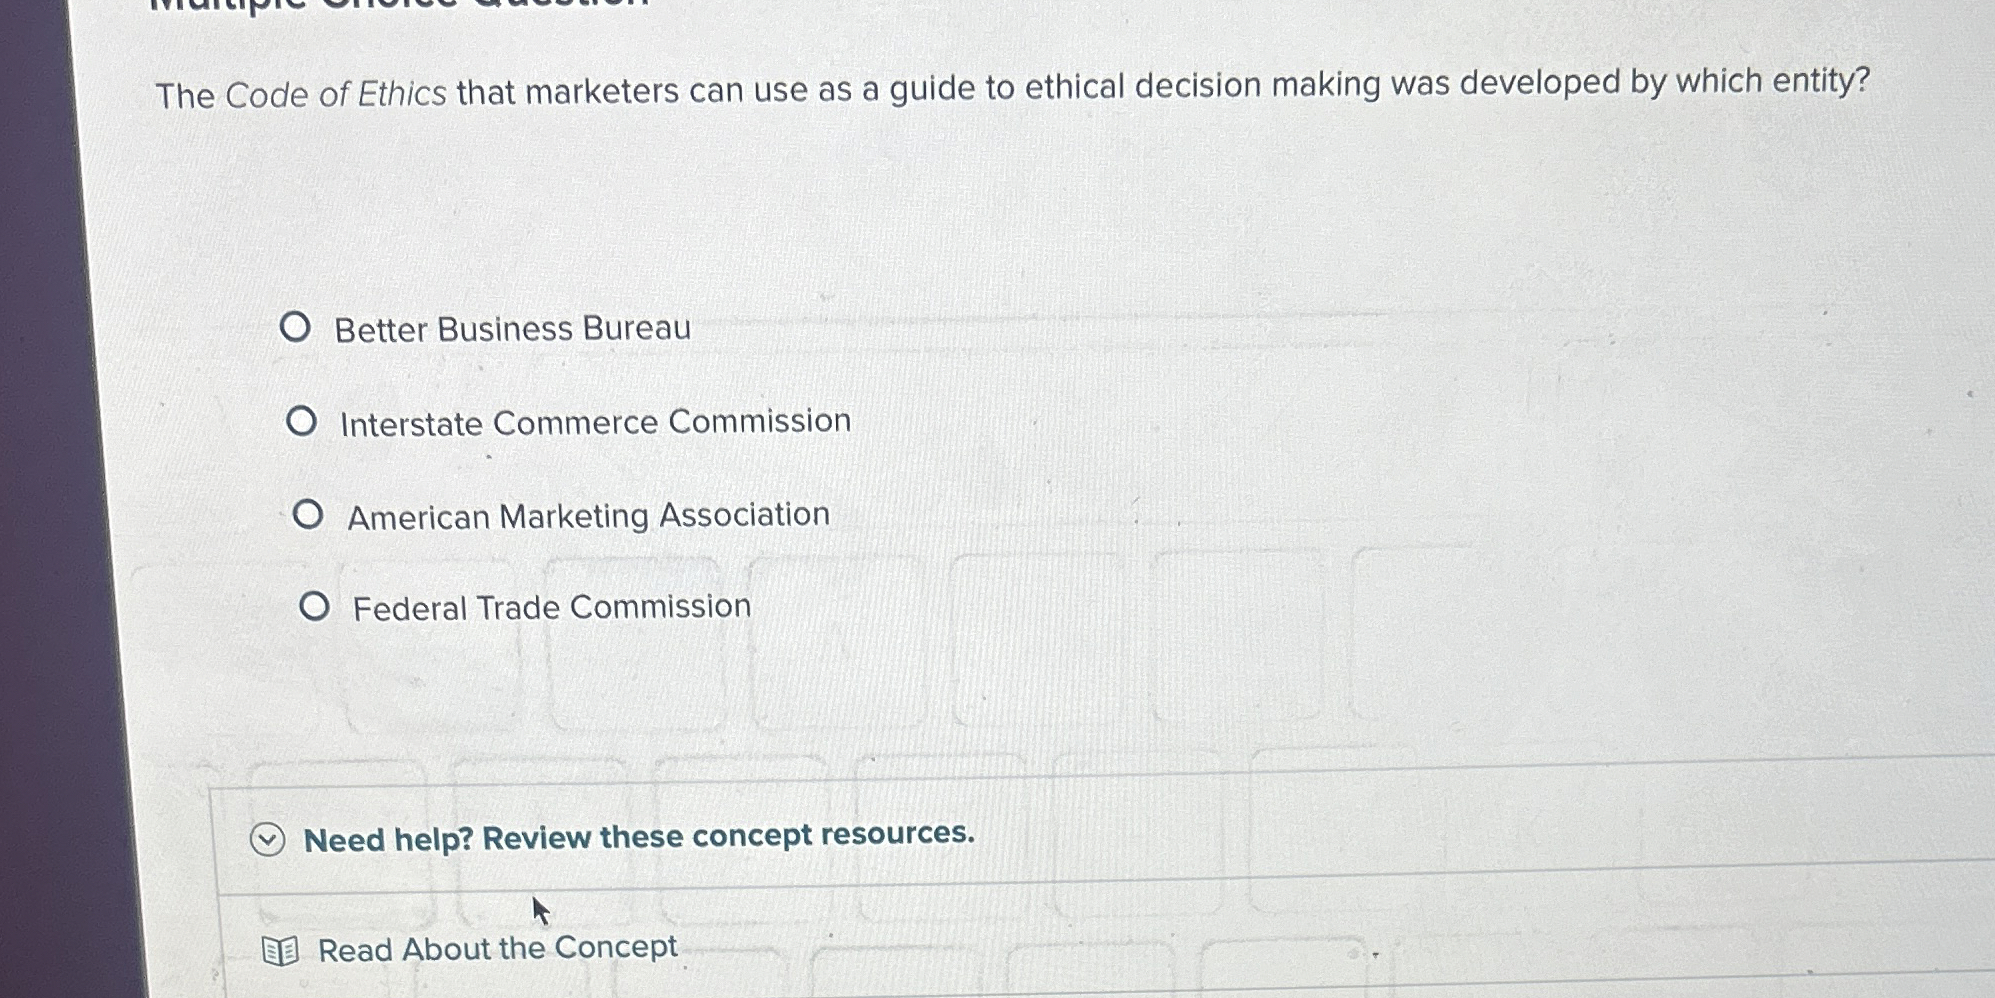Image resolution: width=1995 pixels, height=998 pixels.
Task: Click the Multiple Choice Question header
Action: (x=390, y=8)
